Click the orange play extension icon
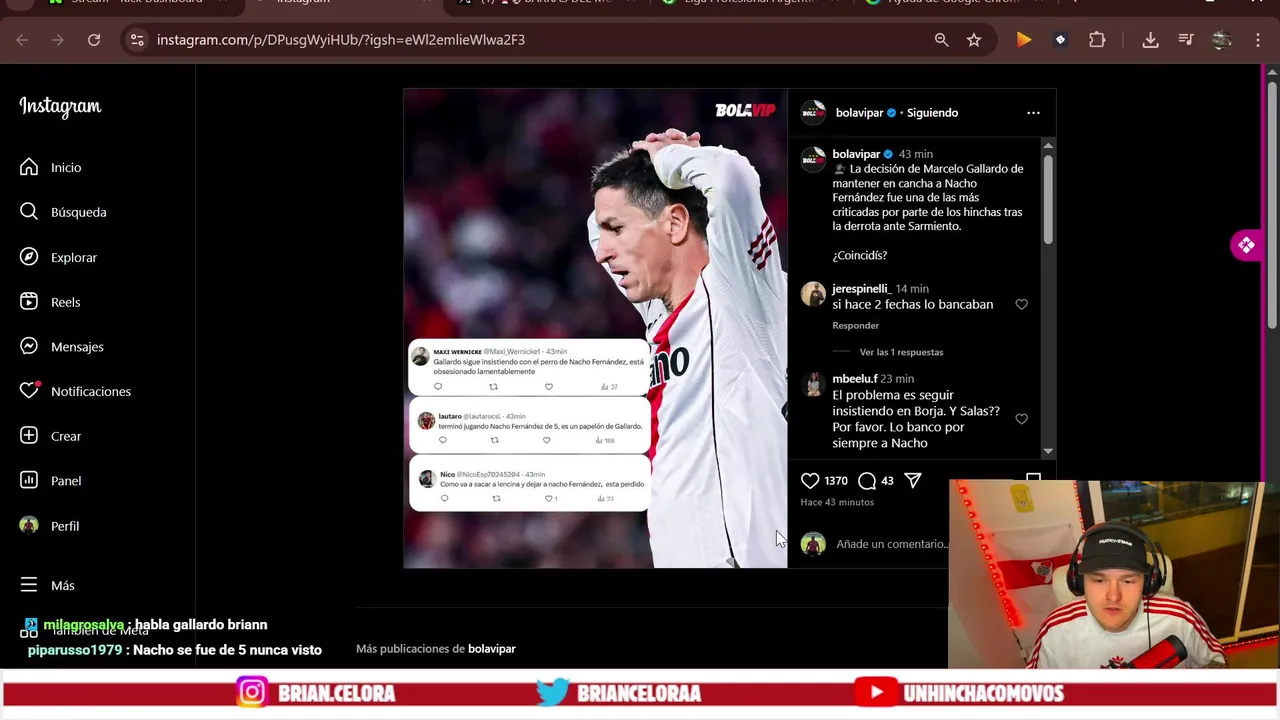 pyautogui.click(x=1024, y=40)
